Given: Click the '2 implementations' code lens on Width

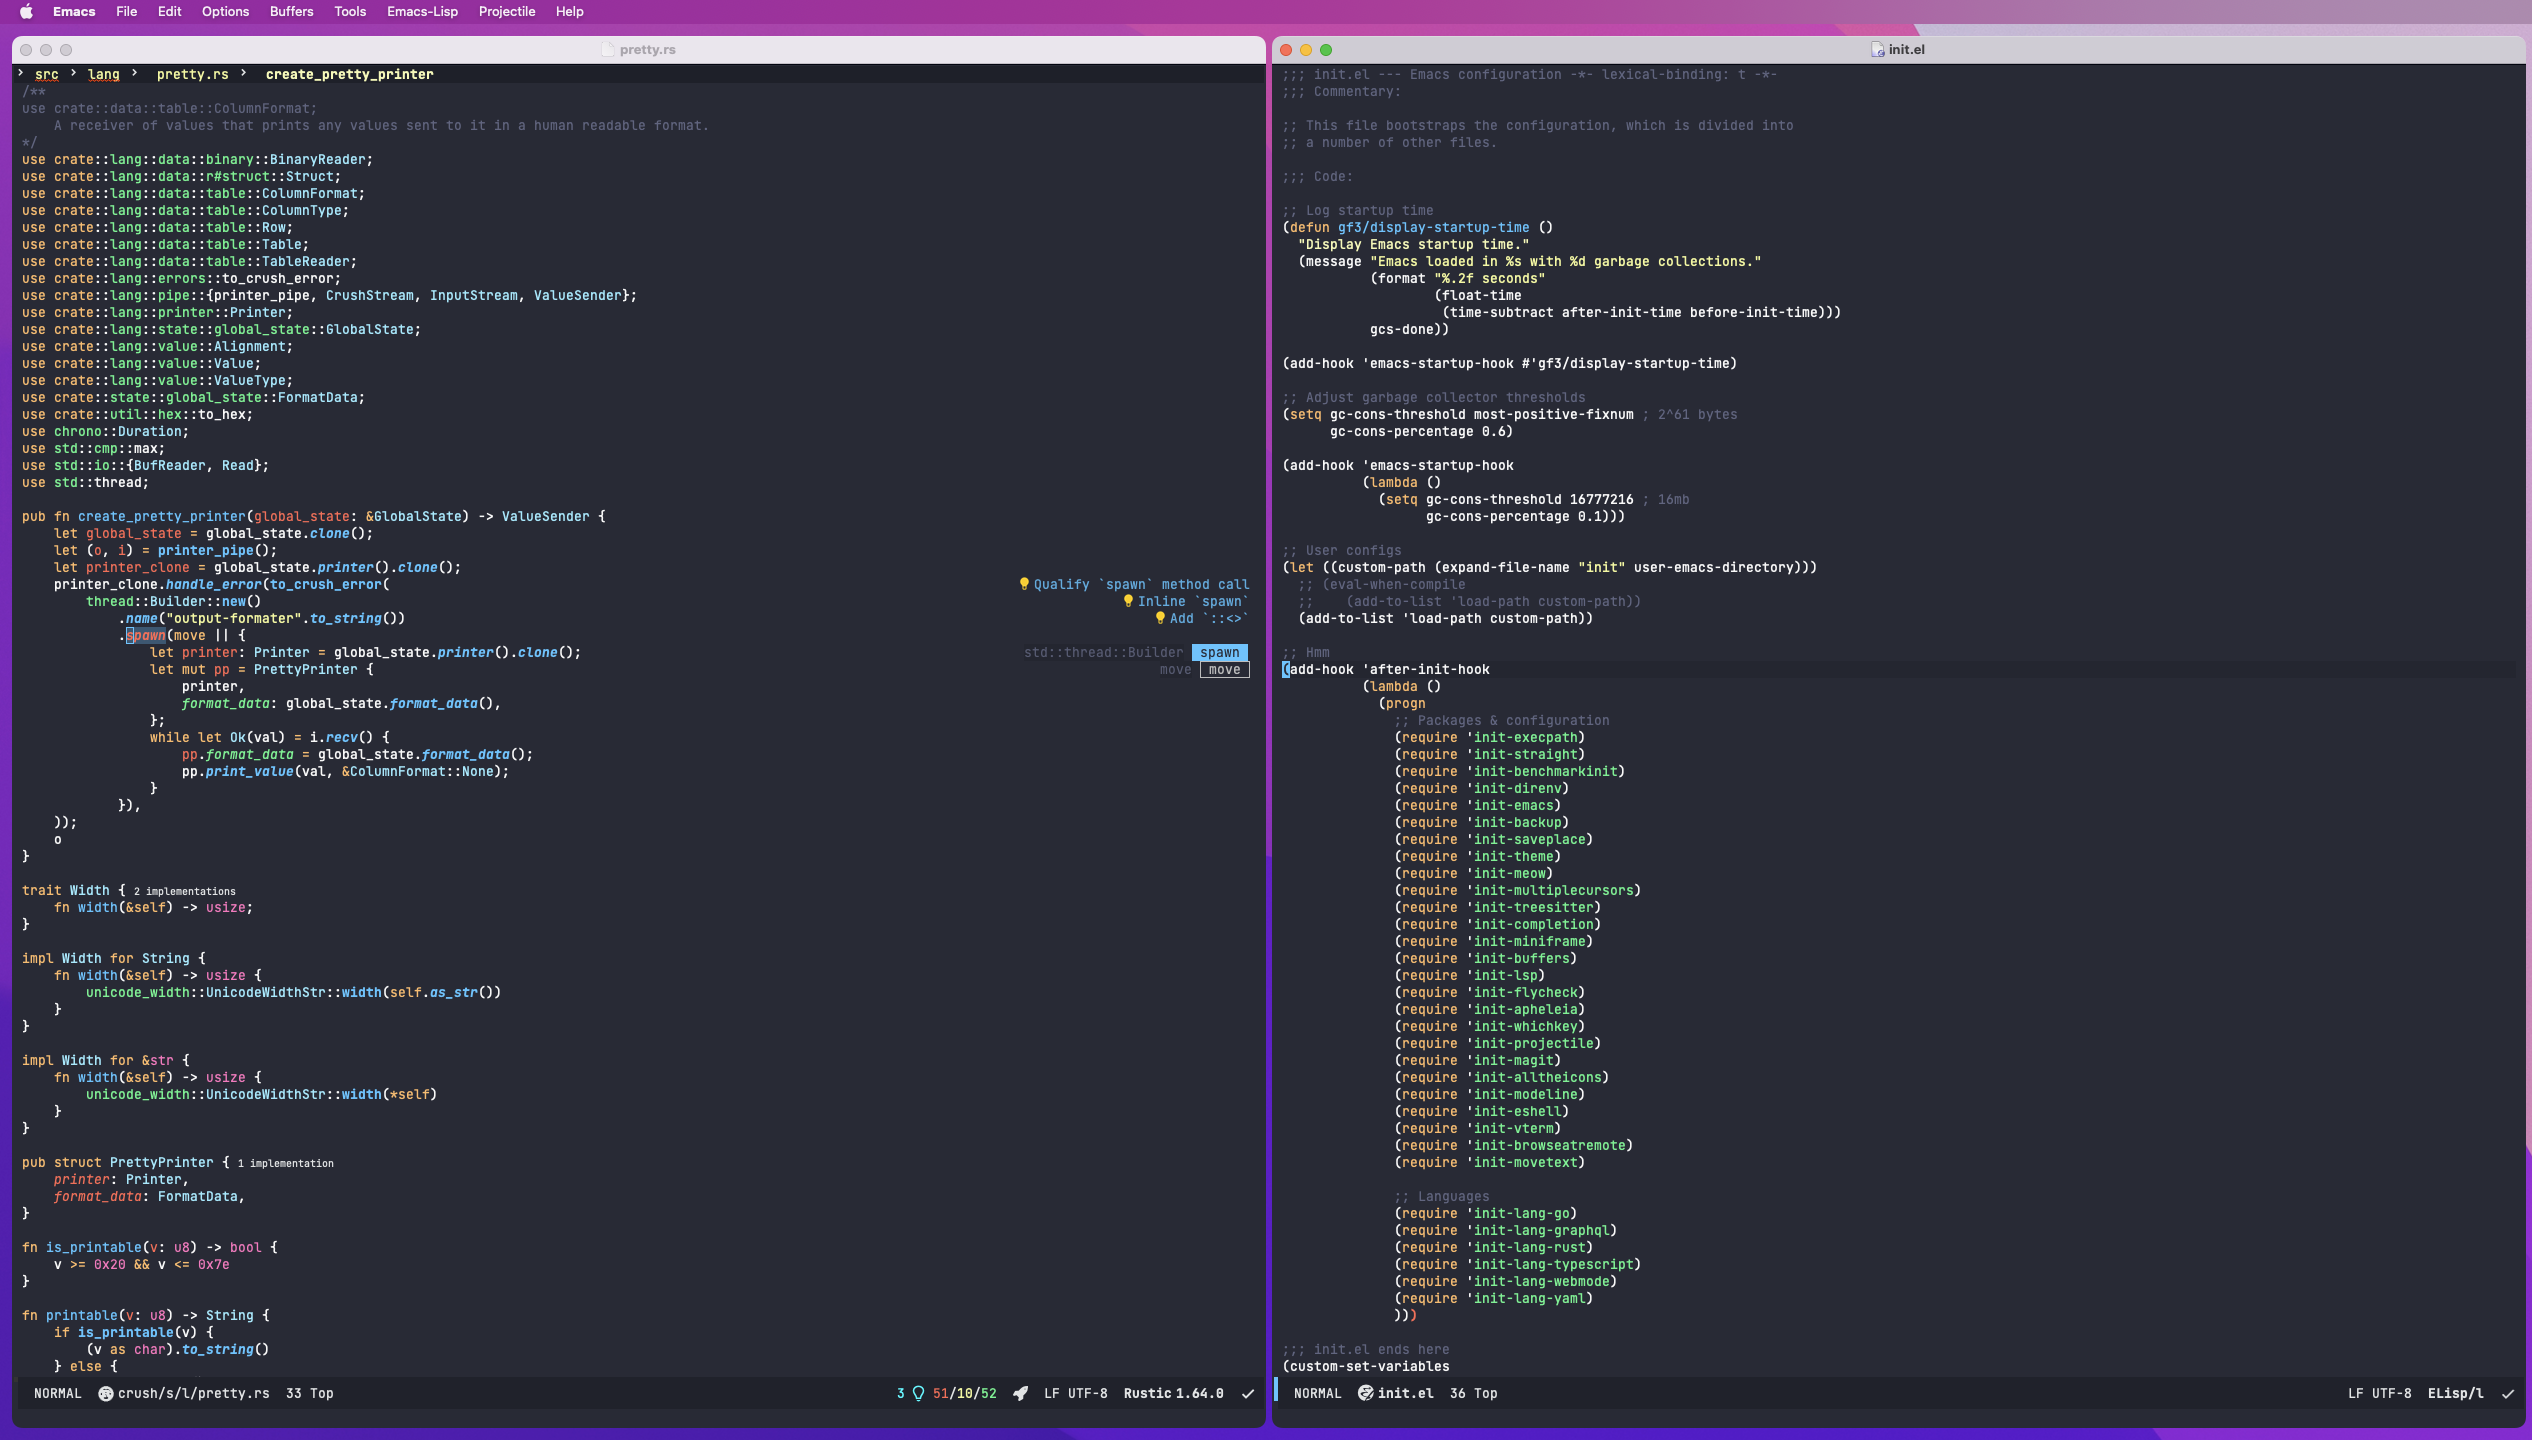Looking at the screenshot, I should [x=185, y=891].
